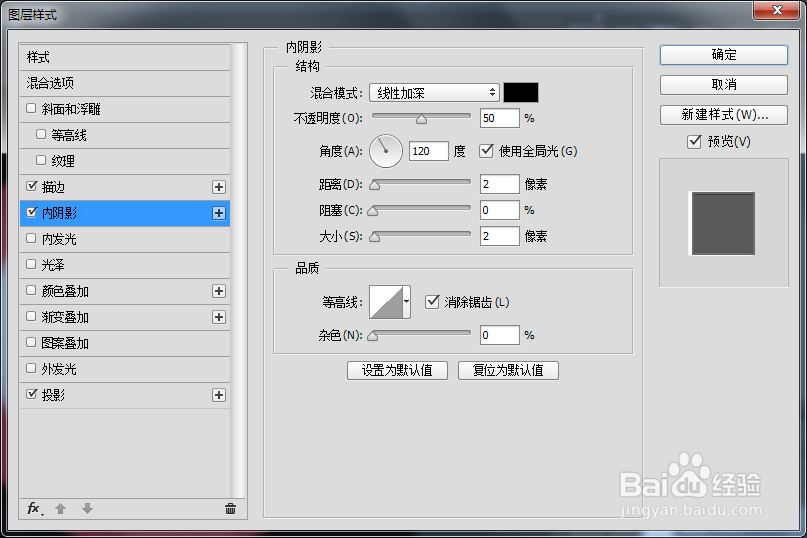
Task: Select 混合选项 in the left list
Action: [x=125, y=83]
